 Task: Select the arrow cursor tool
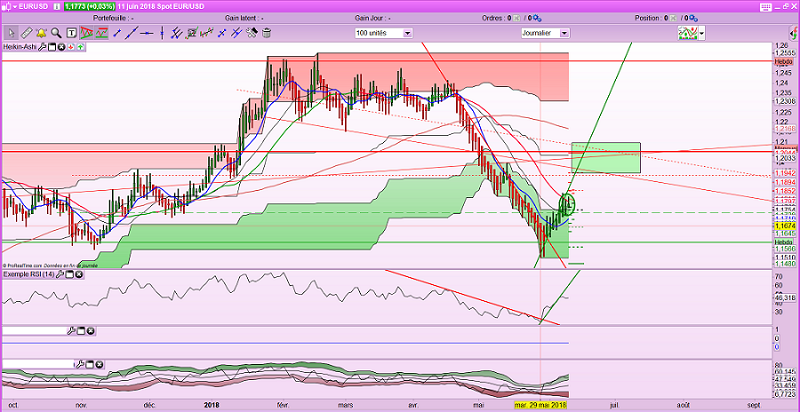click(11, 33)
